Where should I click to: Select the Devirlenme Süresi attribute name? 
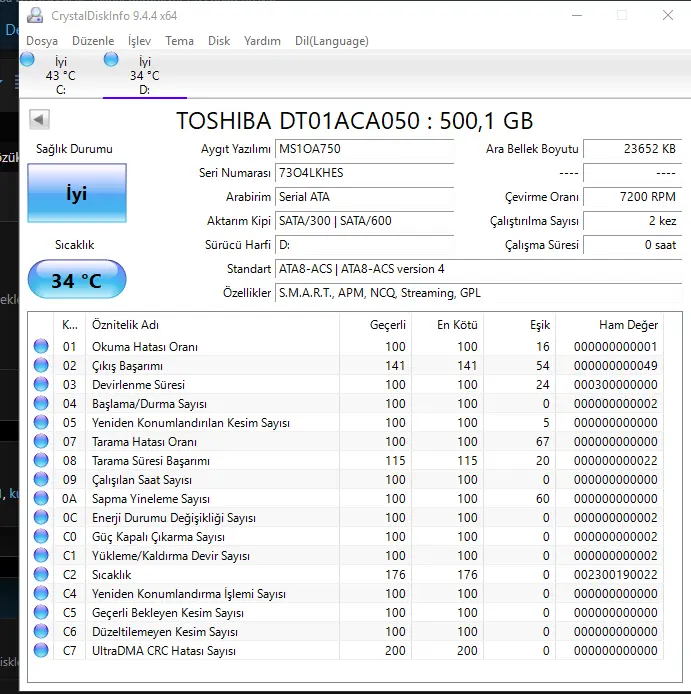(138, 385)
